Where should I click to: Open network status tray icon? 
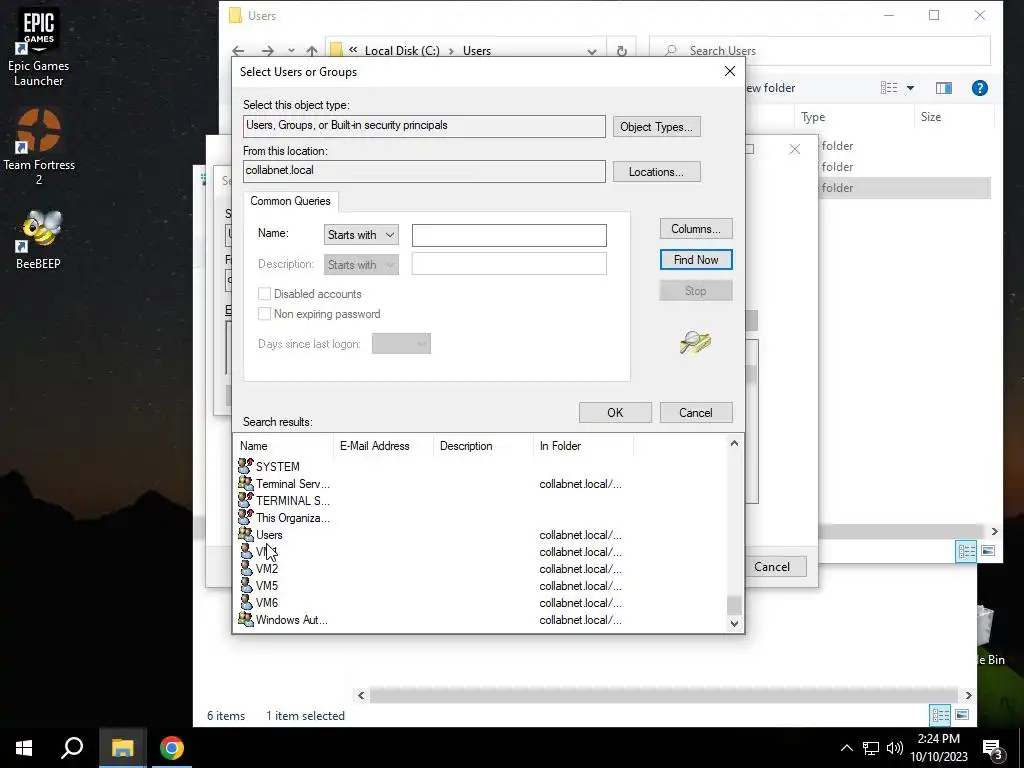click(871, 748)
